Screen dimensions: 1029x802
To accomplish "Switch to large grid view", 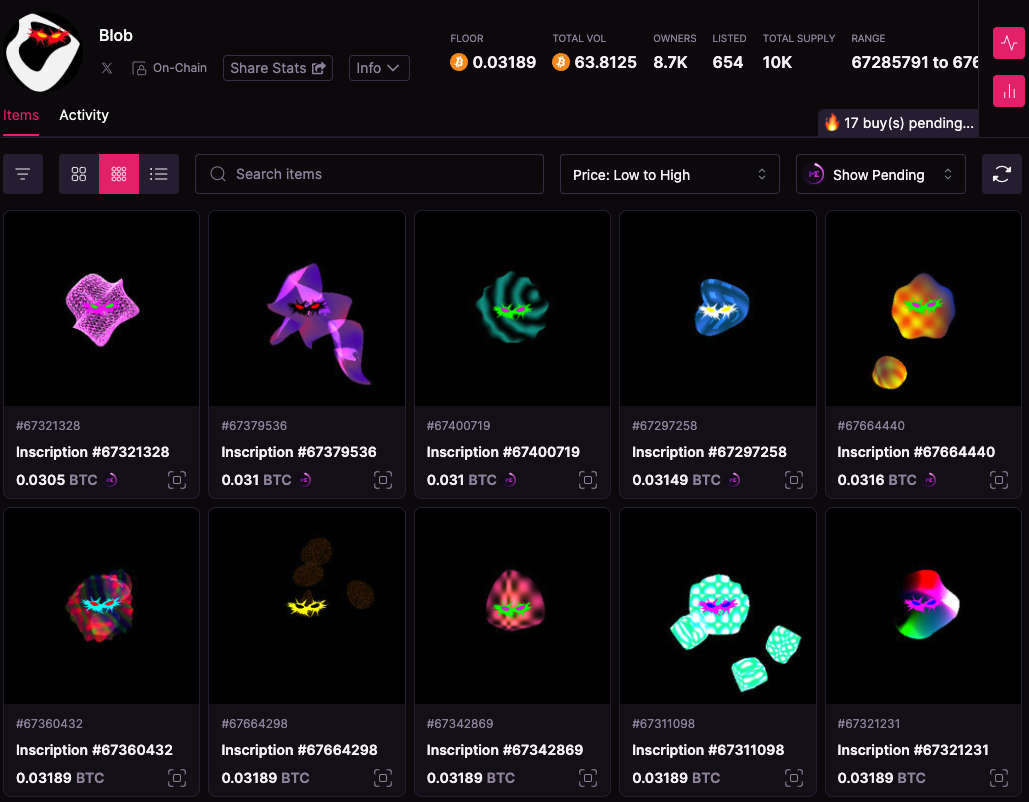I will coord(79,174).
